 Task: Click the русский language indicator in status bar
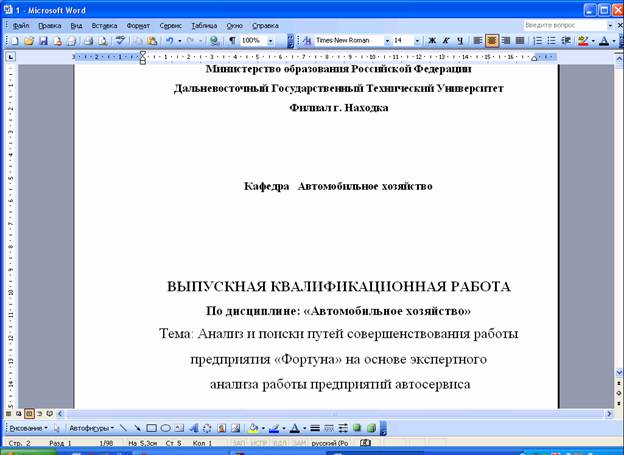330,443
